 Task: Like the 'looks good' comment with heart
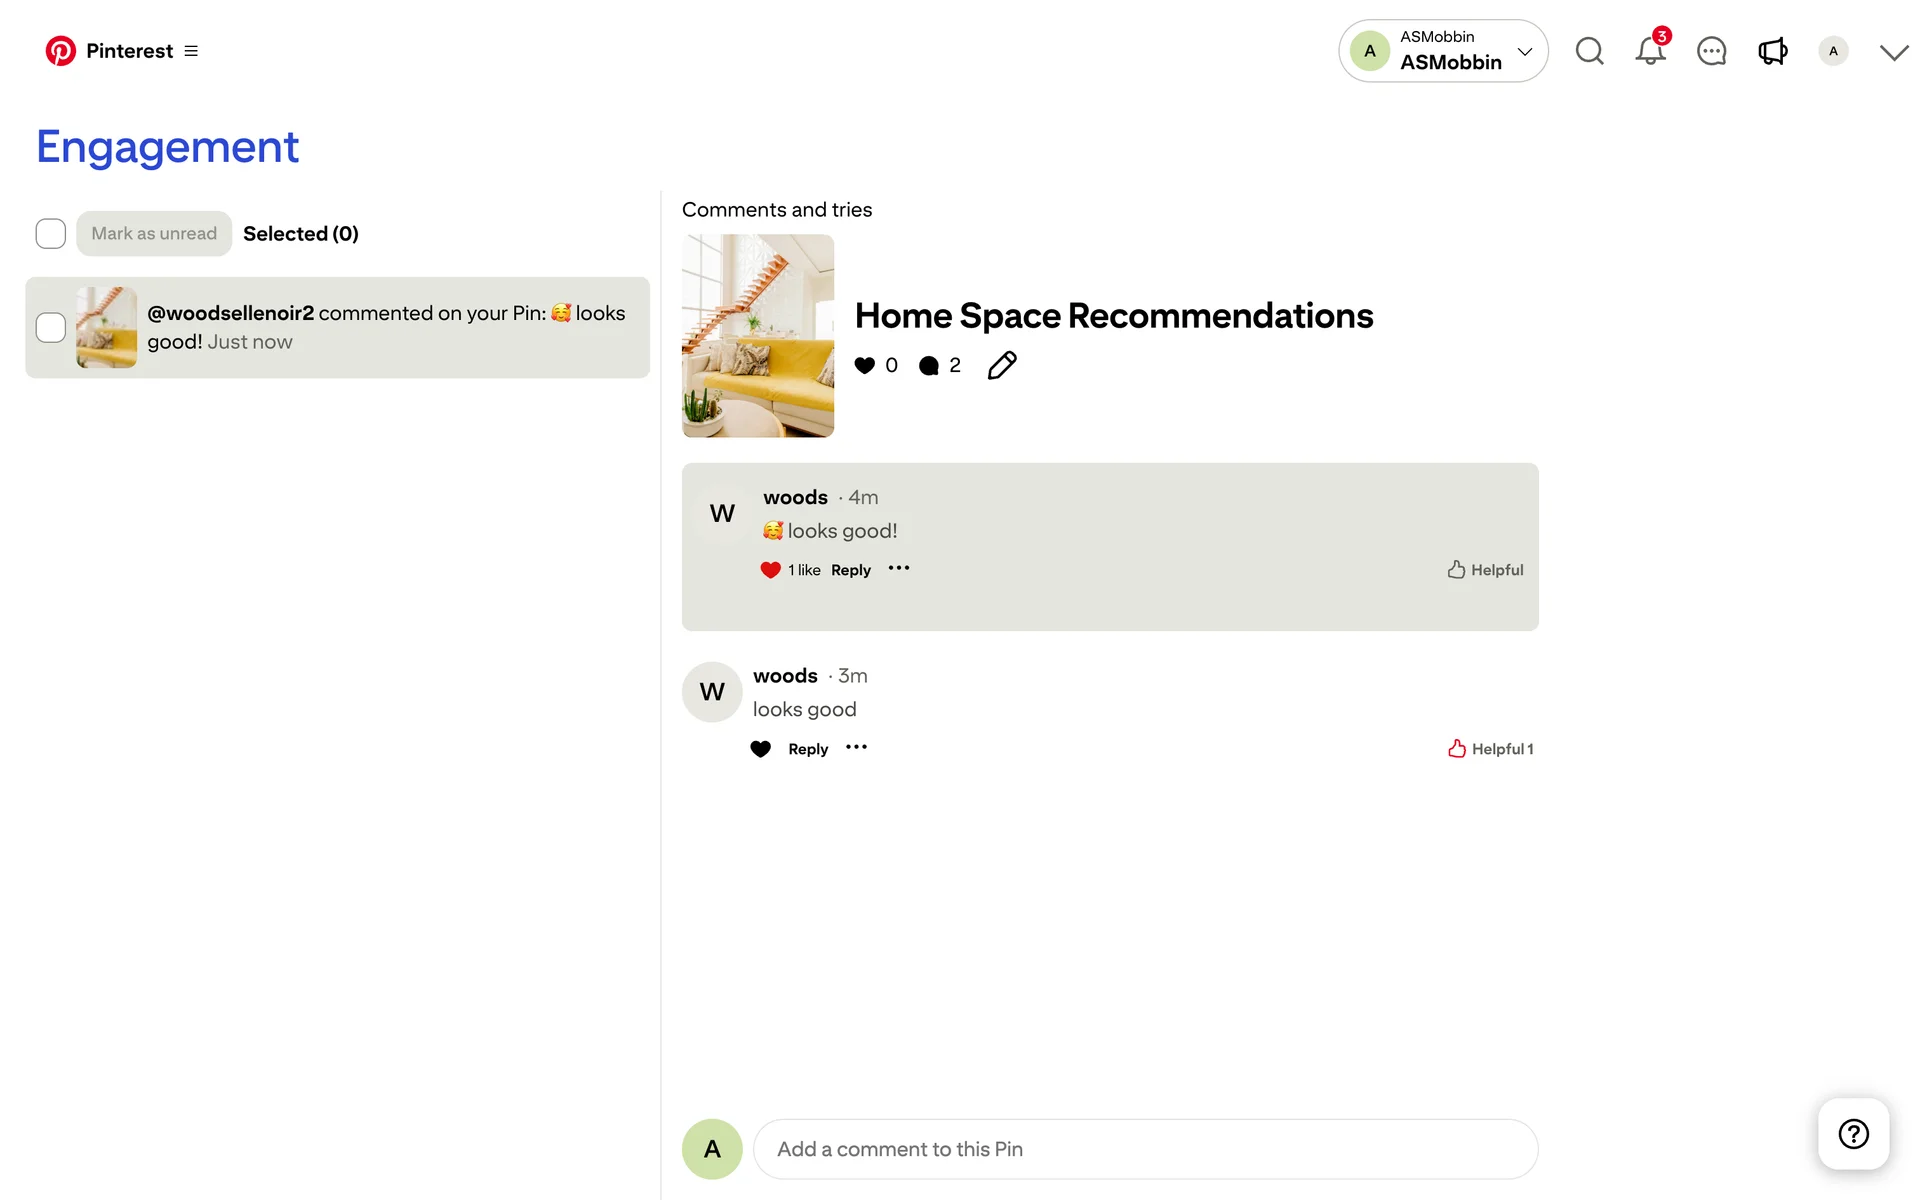[x=761, y=749]
